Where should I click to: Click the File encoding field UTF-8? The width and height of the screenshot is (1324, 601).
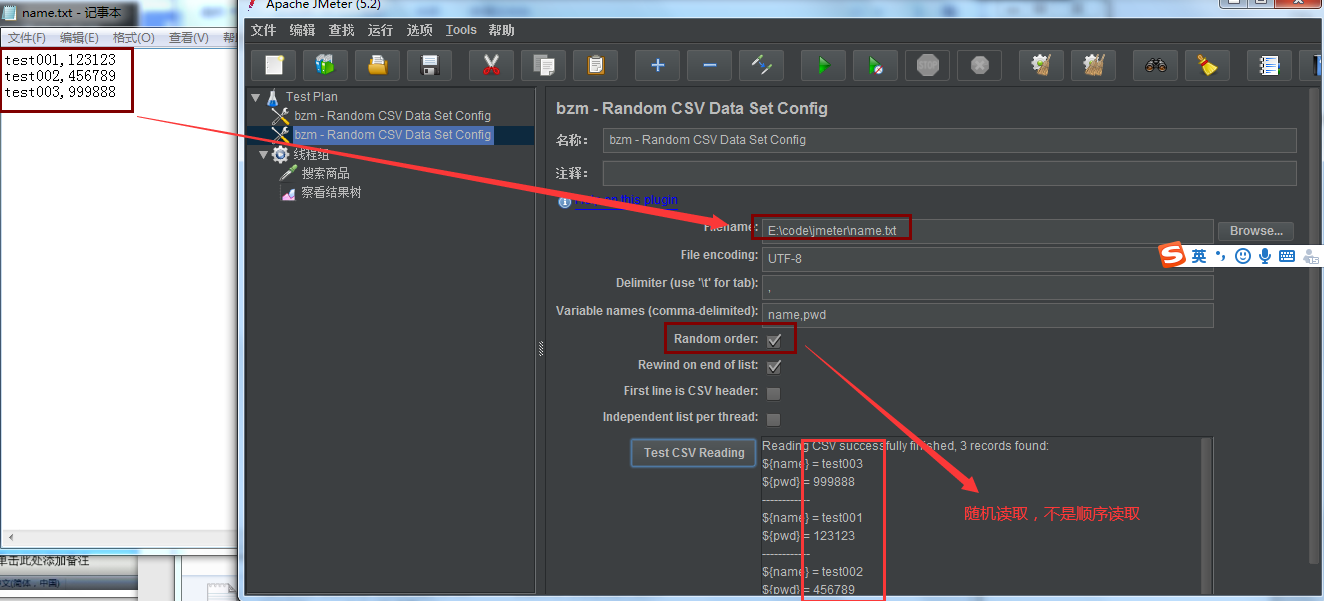point(987,259)
